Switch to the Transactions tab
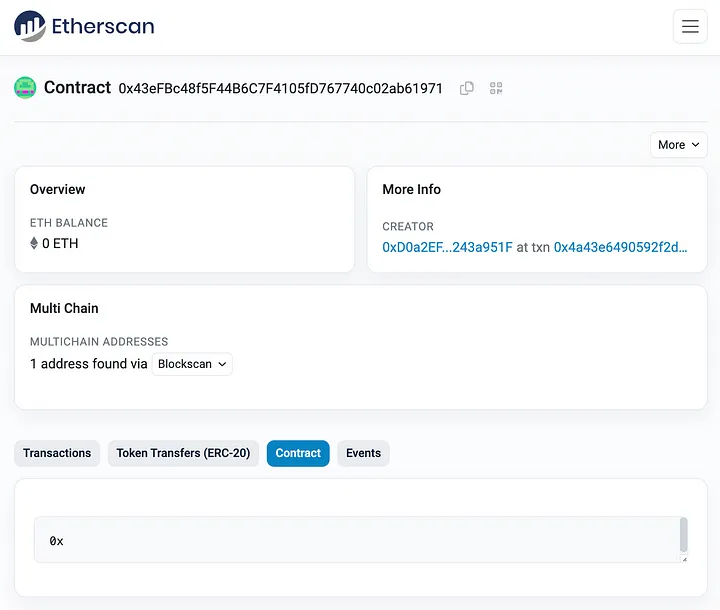 pyautogui.click(x=57, y=453)
